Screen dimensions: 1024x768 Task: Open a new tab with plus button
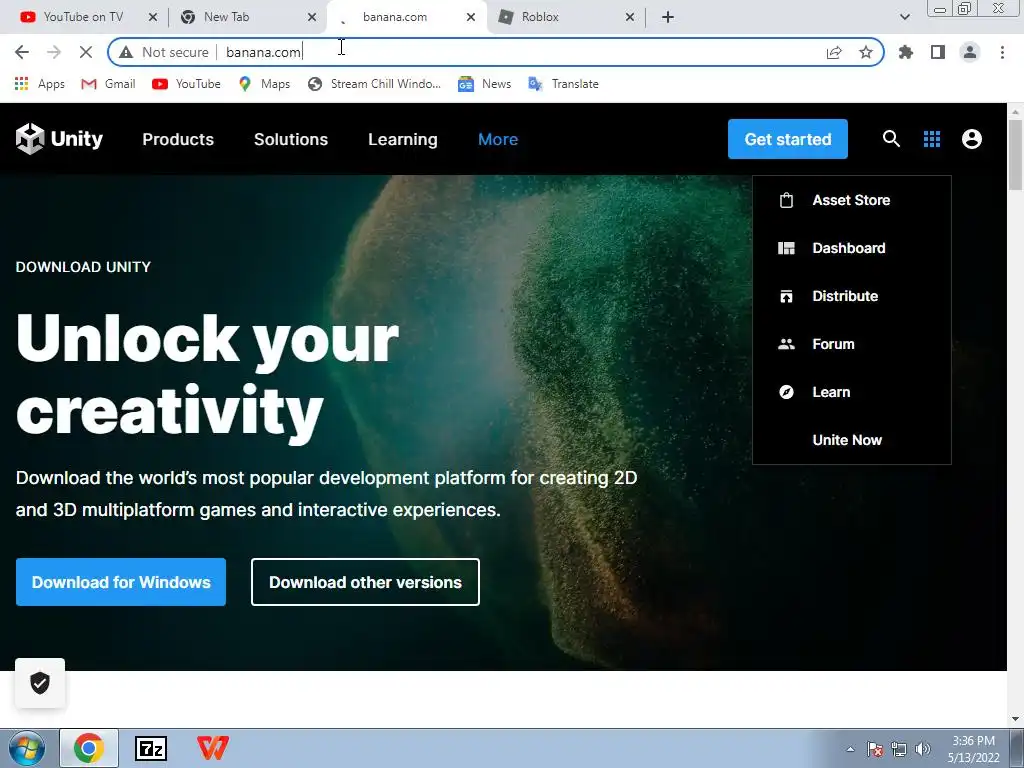coord(667,17)
